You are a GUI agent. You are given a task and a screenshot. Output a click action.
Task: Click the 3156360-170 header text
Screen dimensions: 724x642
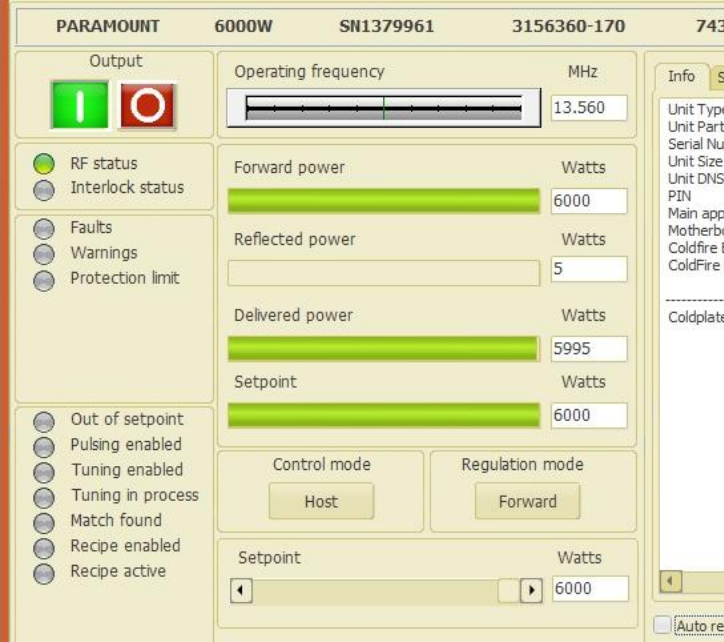(568, 26)
